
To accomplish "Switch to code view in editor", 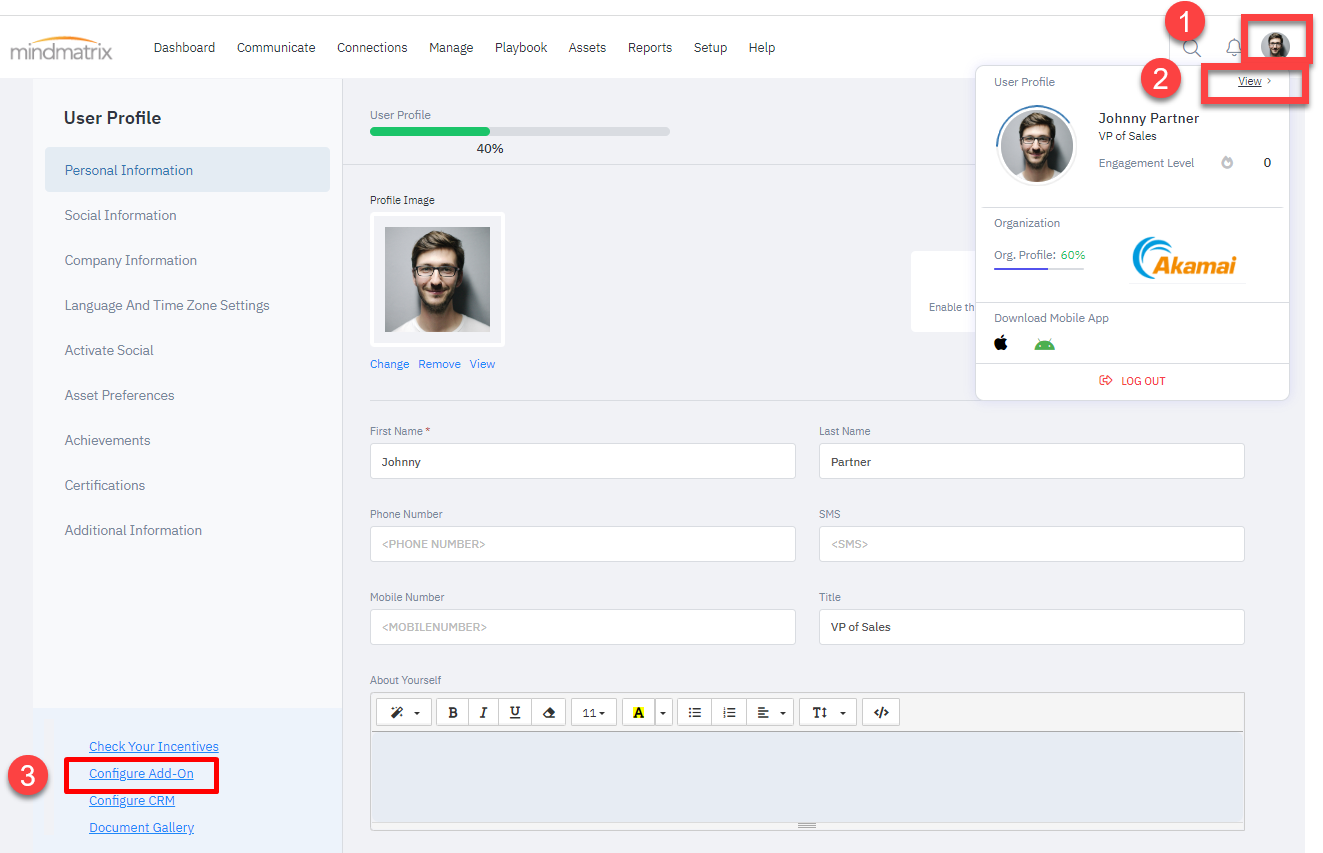I will tap(881, 713).
